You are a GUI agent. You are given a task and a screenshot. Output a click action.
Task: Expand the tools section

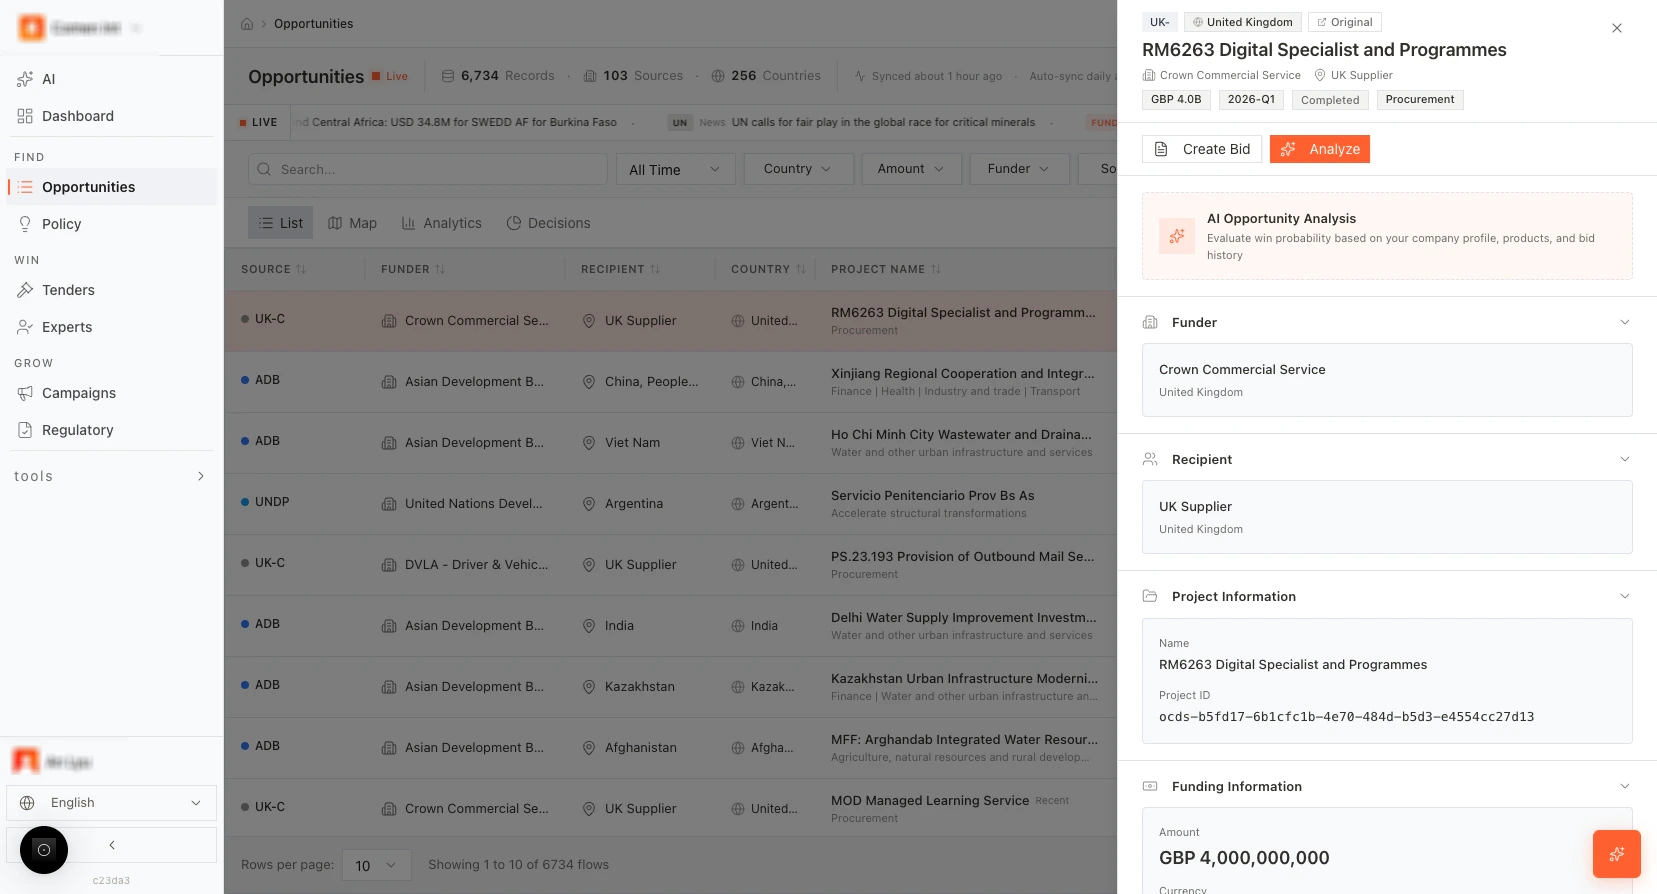[111, 476]
